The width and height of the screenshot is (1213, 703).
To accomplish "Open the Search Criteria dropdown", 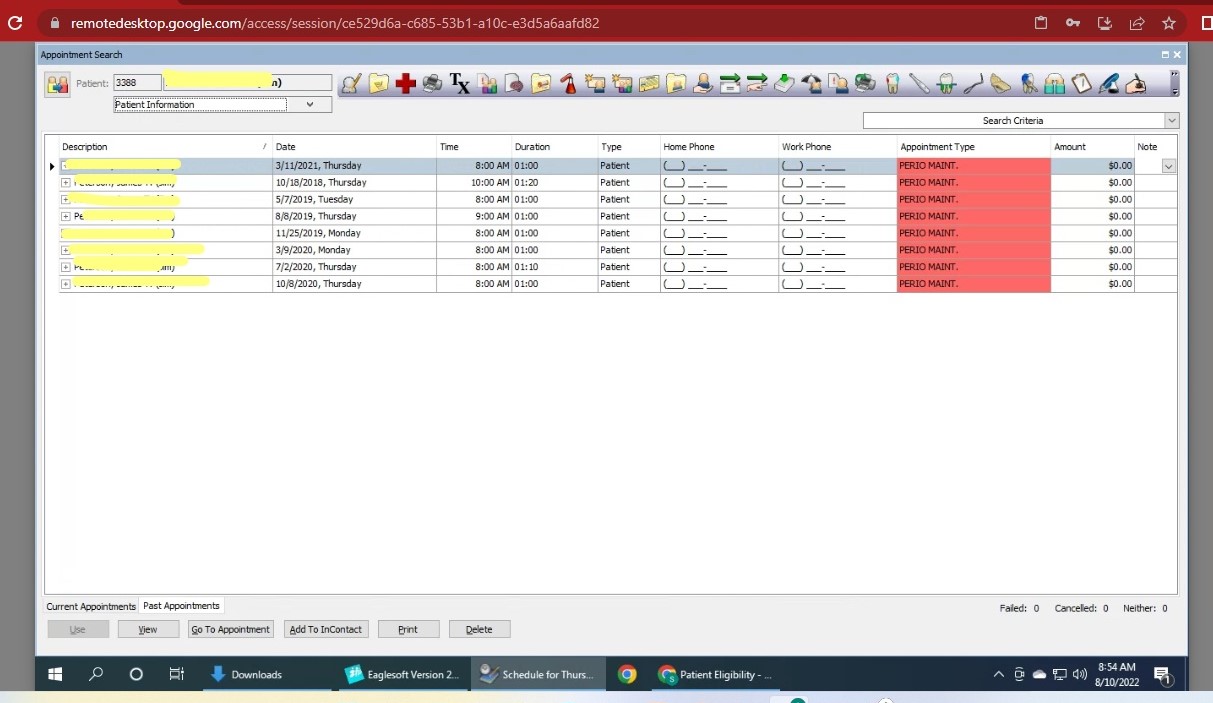I will pyautogui.click(x=1172, y=120).
